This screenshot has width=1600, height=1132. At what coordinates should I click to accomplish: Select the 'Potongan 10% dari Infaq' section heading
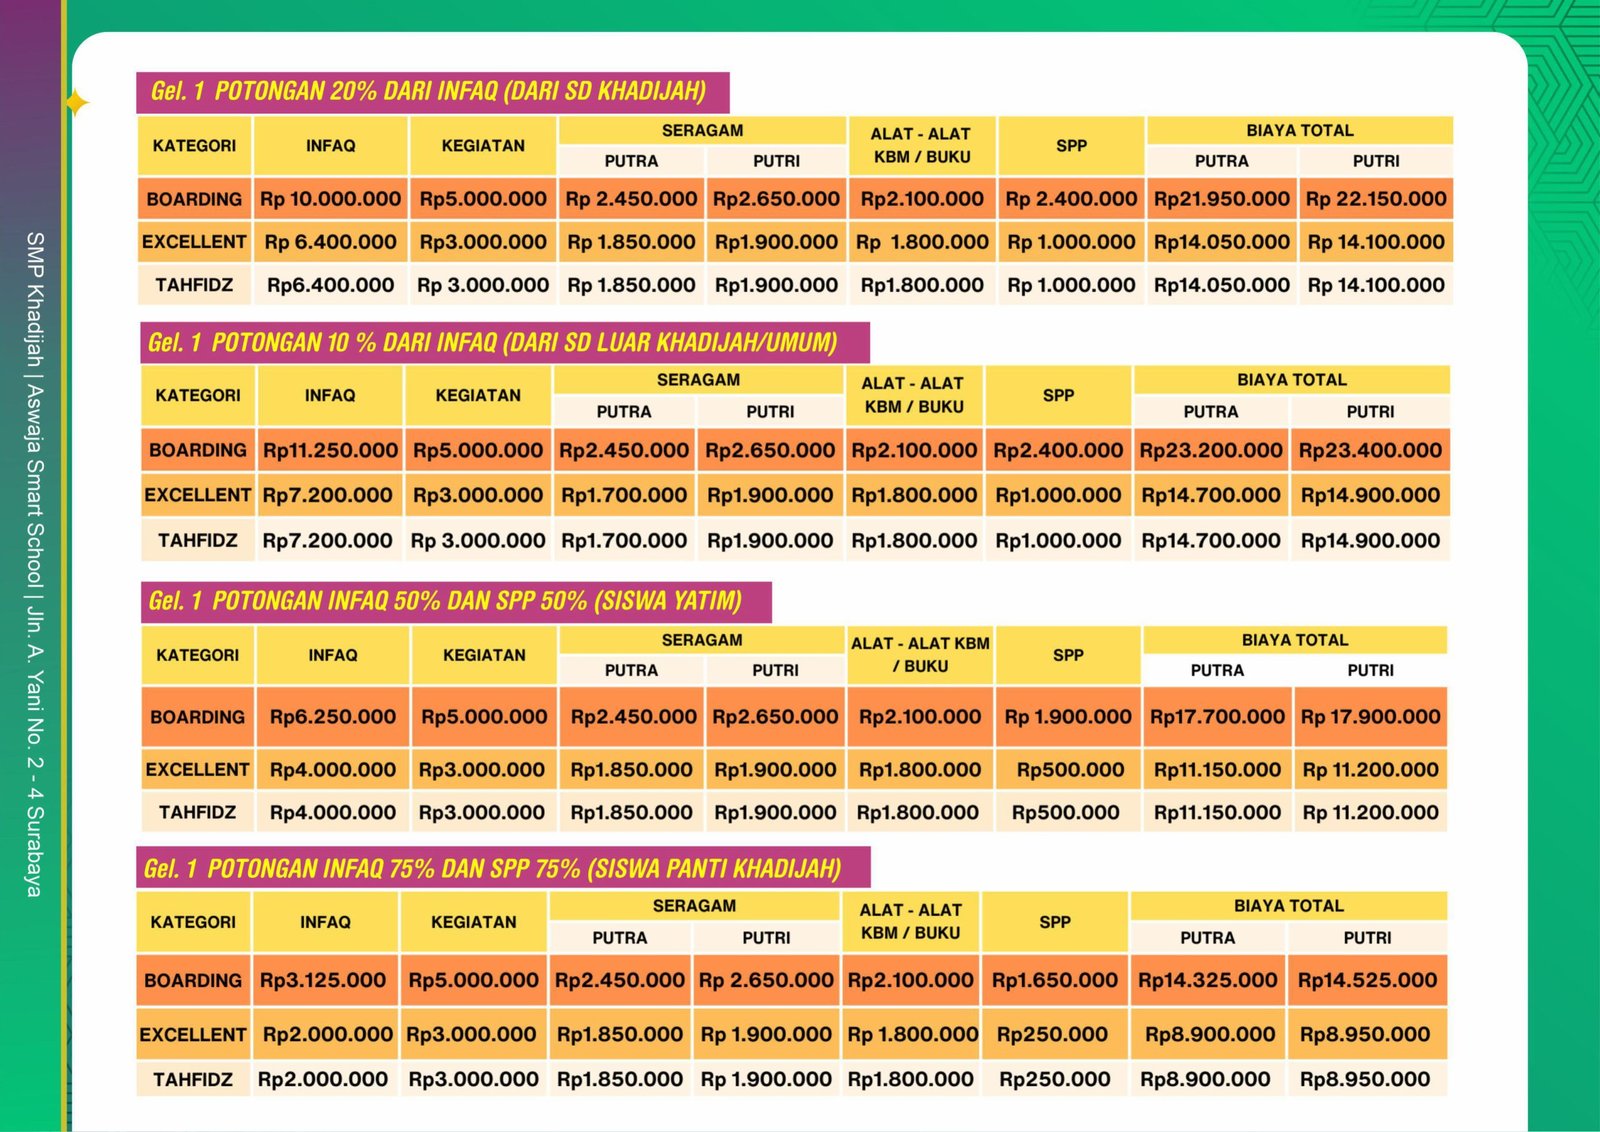tap(503, 343)
